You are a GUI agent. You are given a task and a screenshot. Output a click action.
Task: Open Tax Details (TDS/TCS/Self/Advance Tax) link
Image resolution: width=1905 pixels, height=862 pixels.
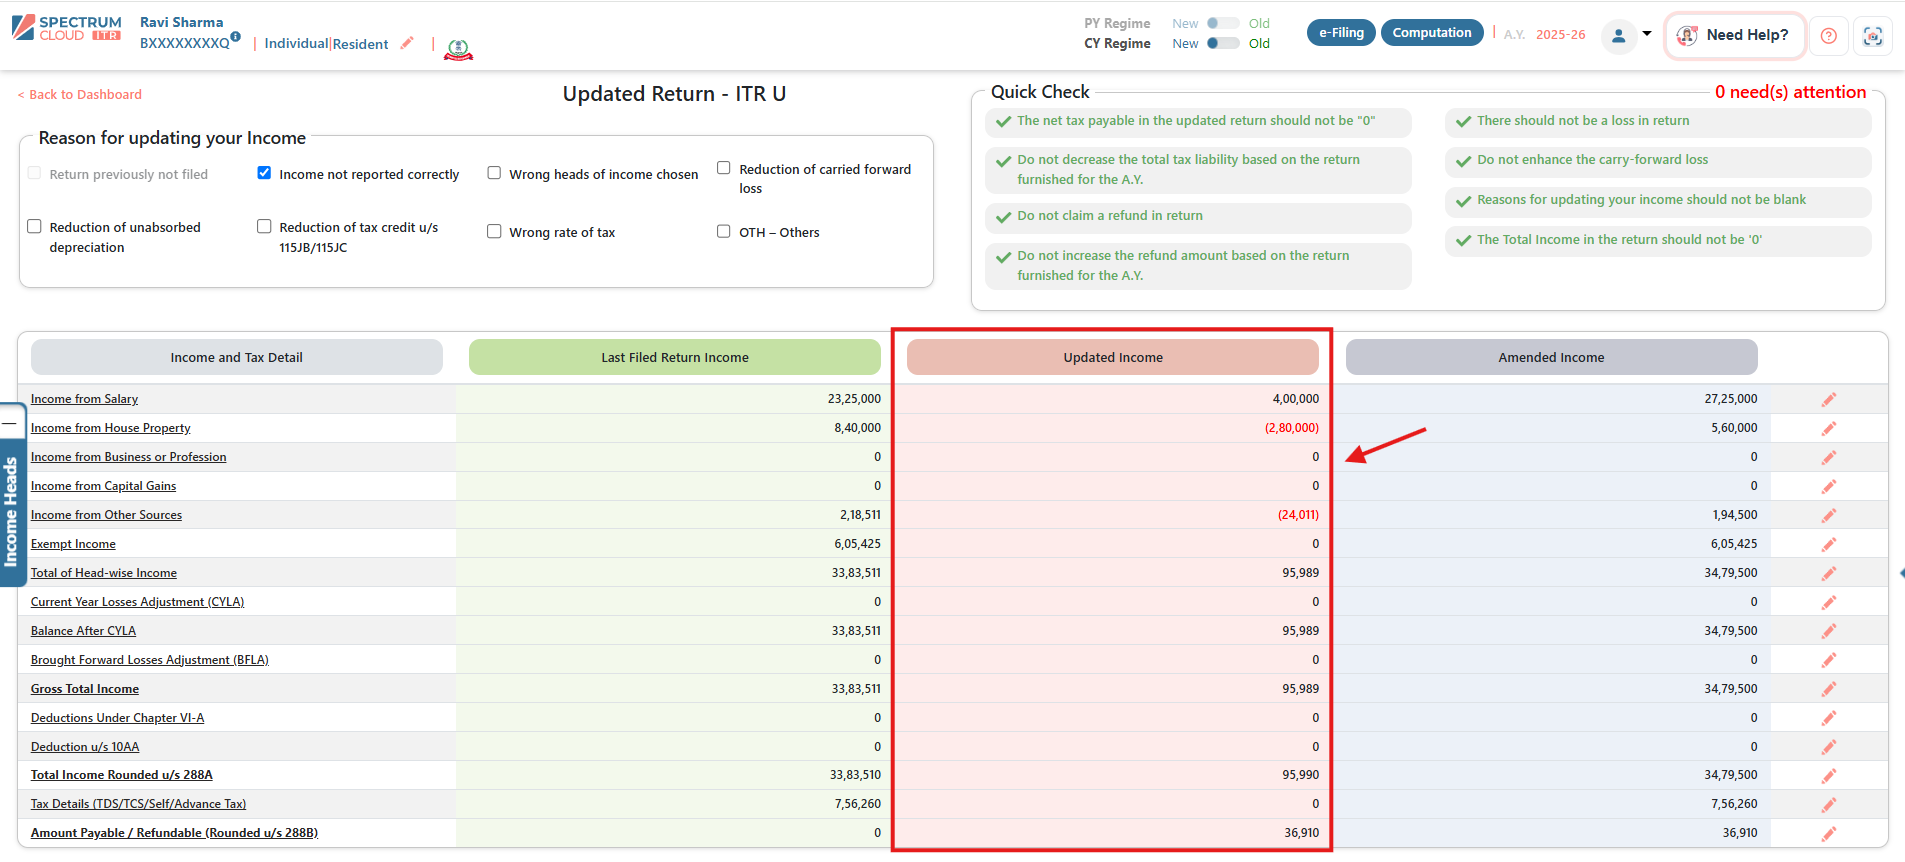[138, 804]
